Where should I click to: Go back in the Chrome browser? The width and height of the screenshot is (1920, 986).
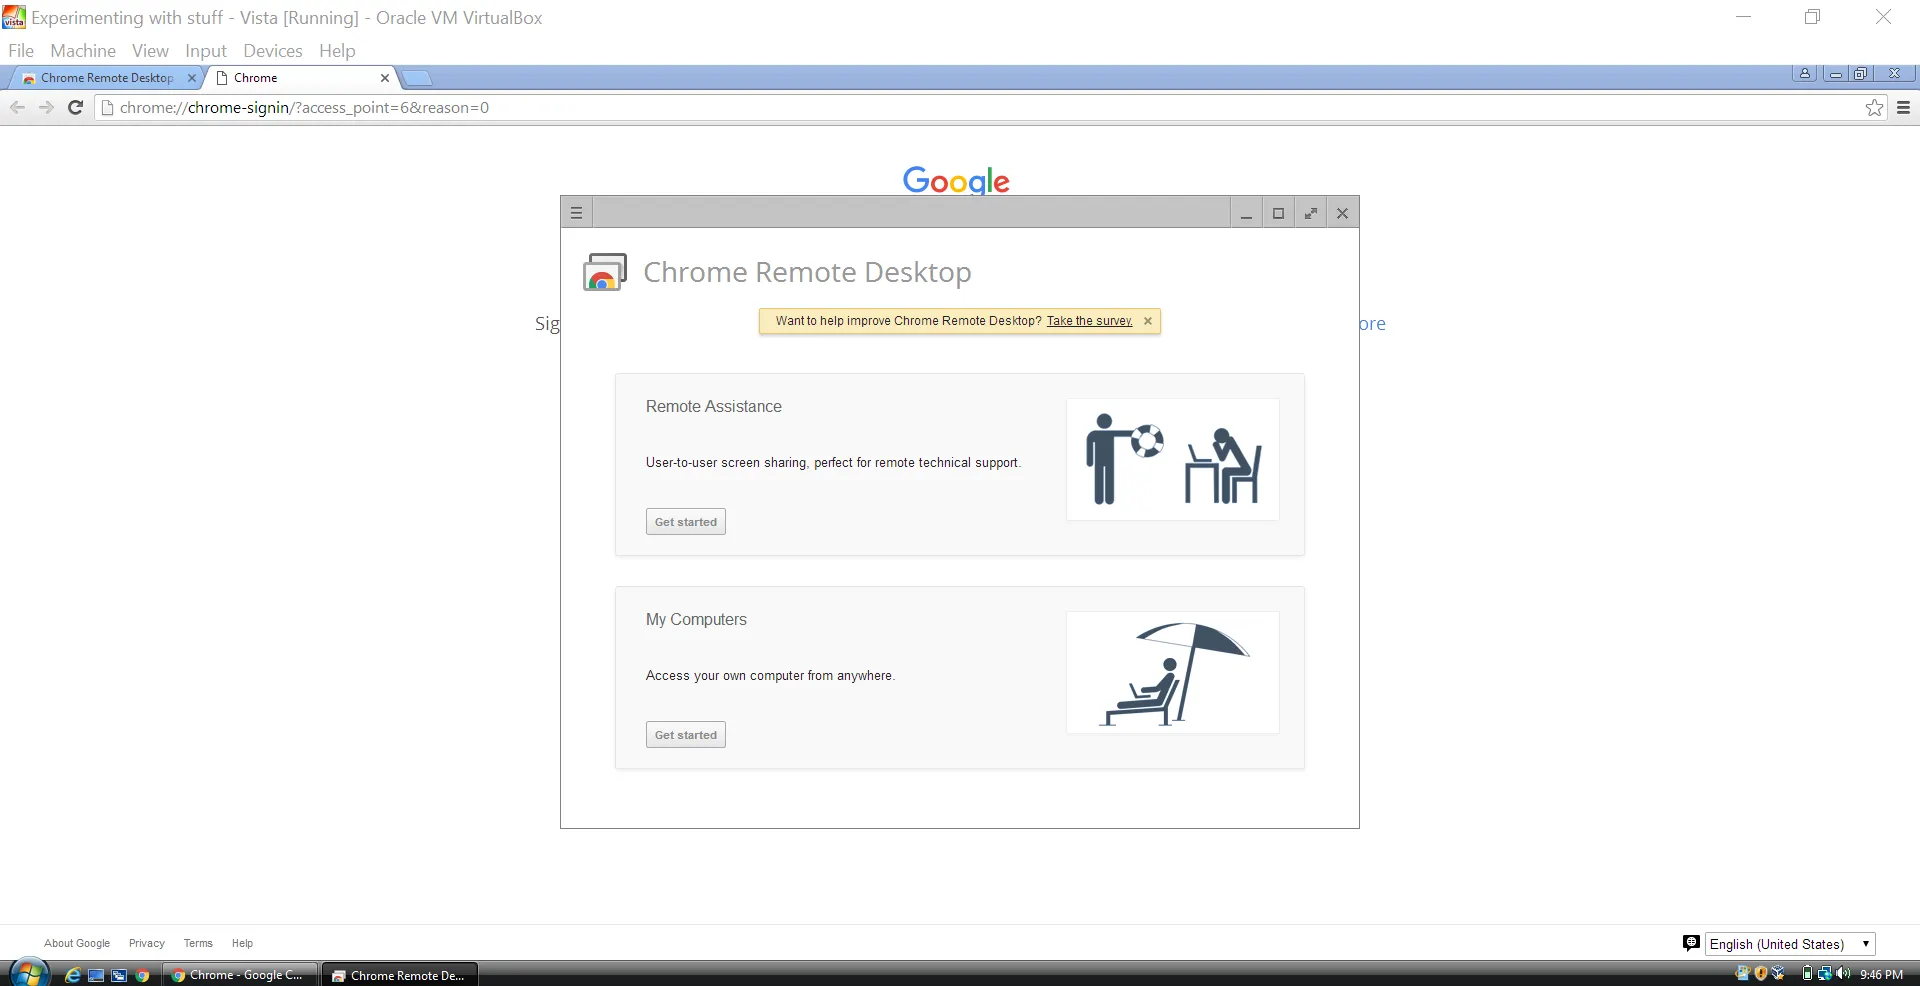[x=17, y=108]
